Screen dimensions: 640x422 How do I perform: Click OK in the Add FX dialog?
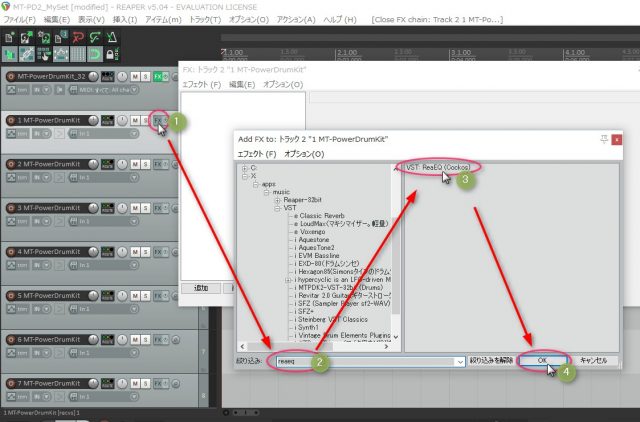542,361
